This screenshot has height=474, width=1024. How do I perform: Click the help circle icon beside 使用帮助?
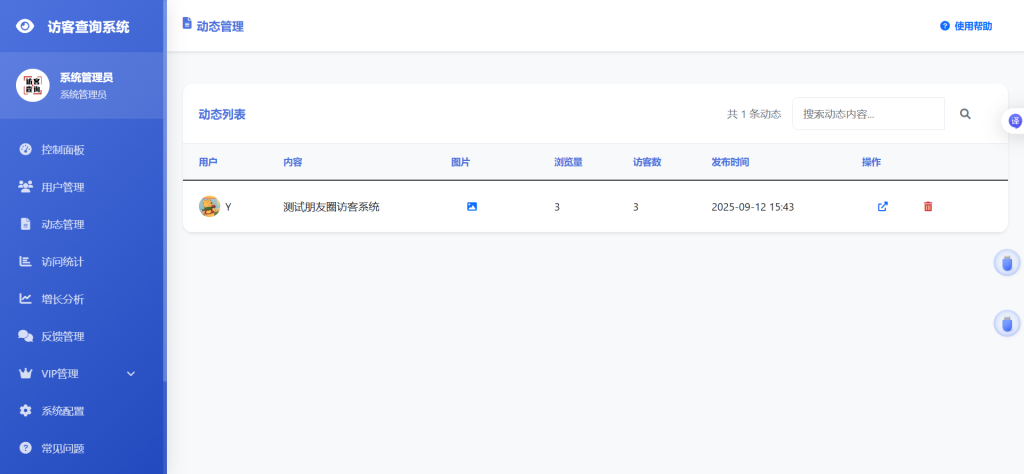tap(944, 26)
